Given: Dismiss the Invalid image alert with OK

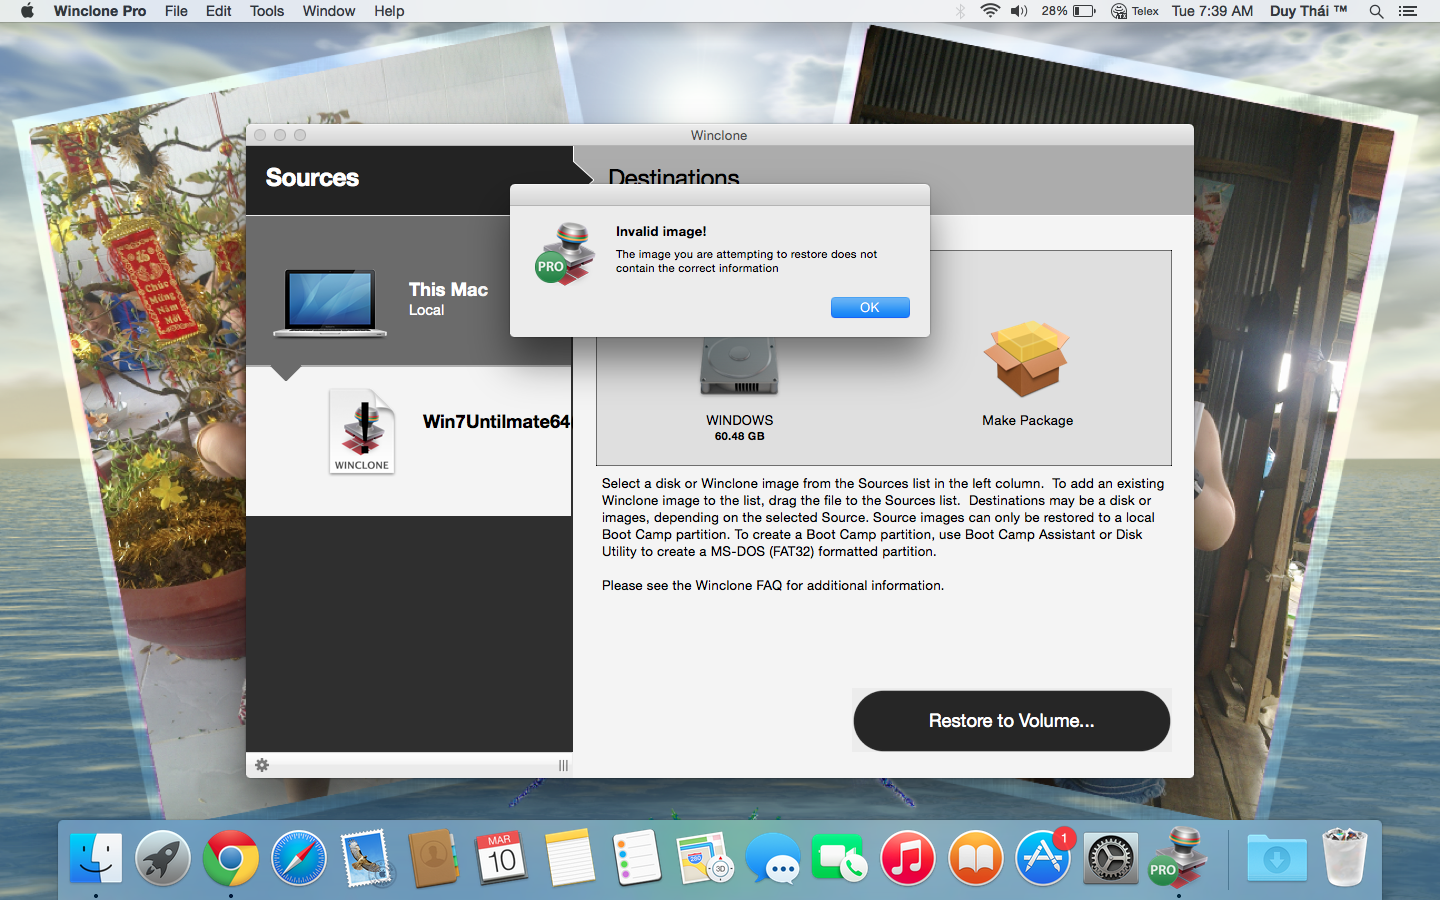Looking at the screenshot, I should 870,307.
